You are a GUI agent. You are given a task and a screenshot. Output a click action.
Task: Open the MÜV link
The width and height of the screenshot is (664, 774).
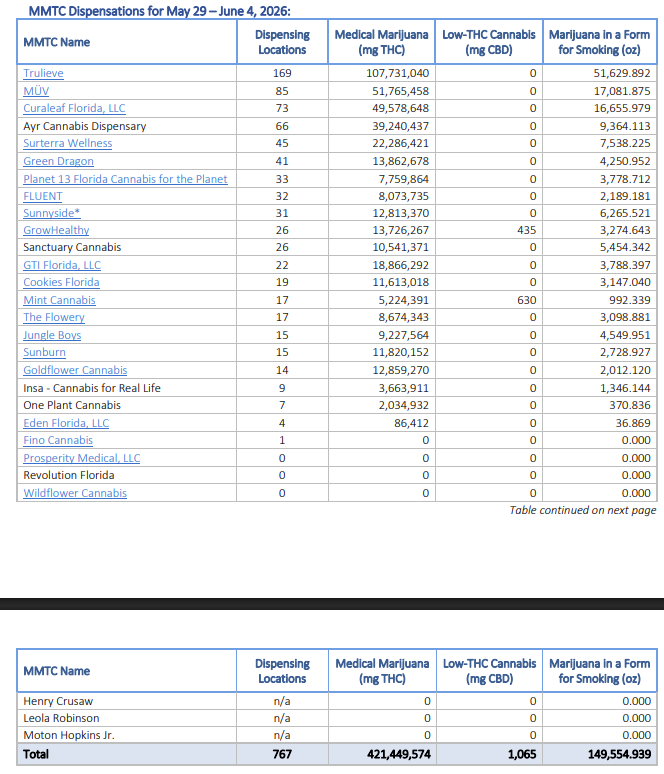[x=36, y=91]
